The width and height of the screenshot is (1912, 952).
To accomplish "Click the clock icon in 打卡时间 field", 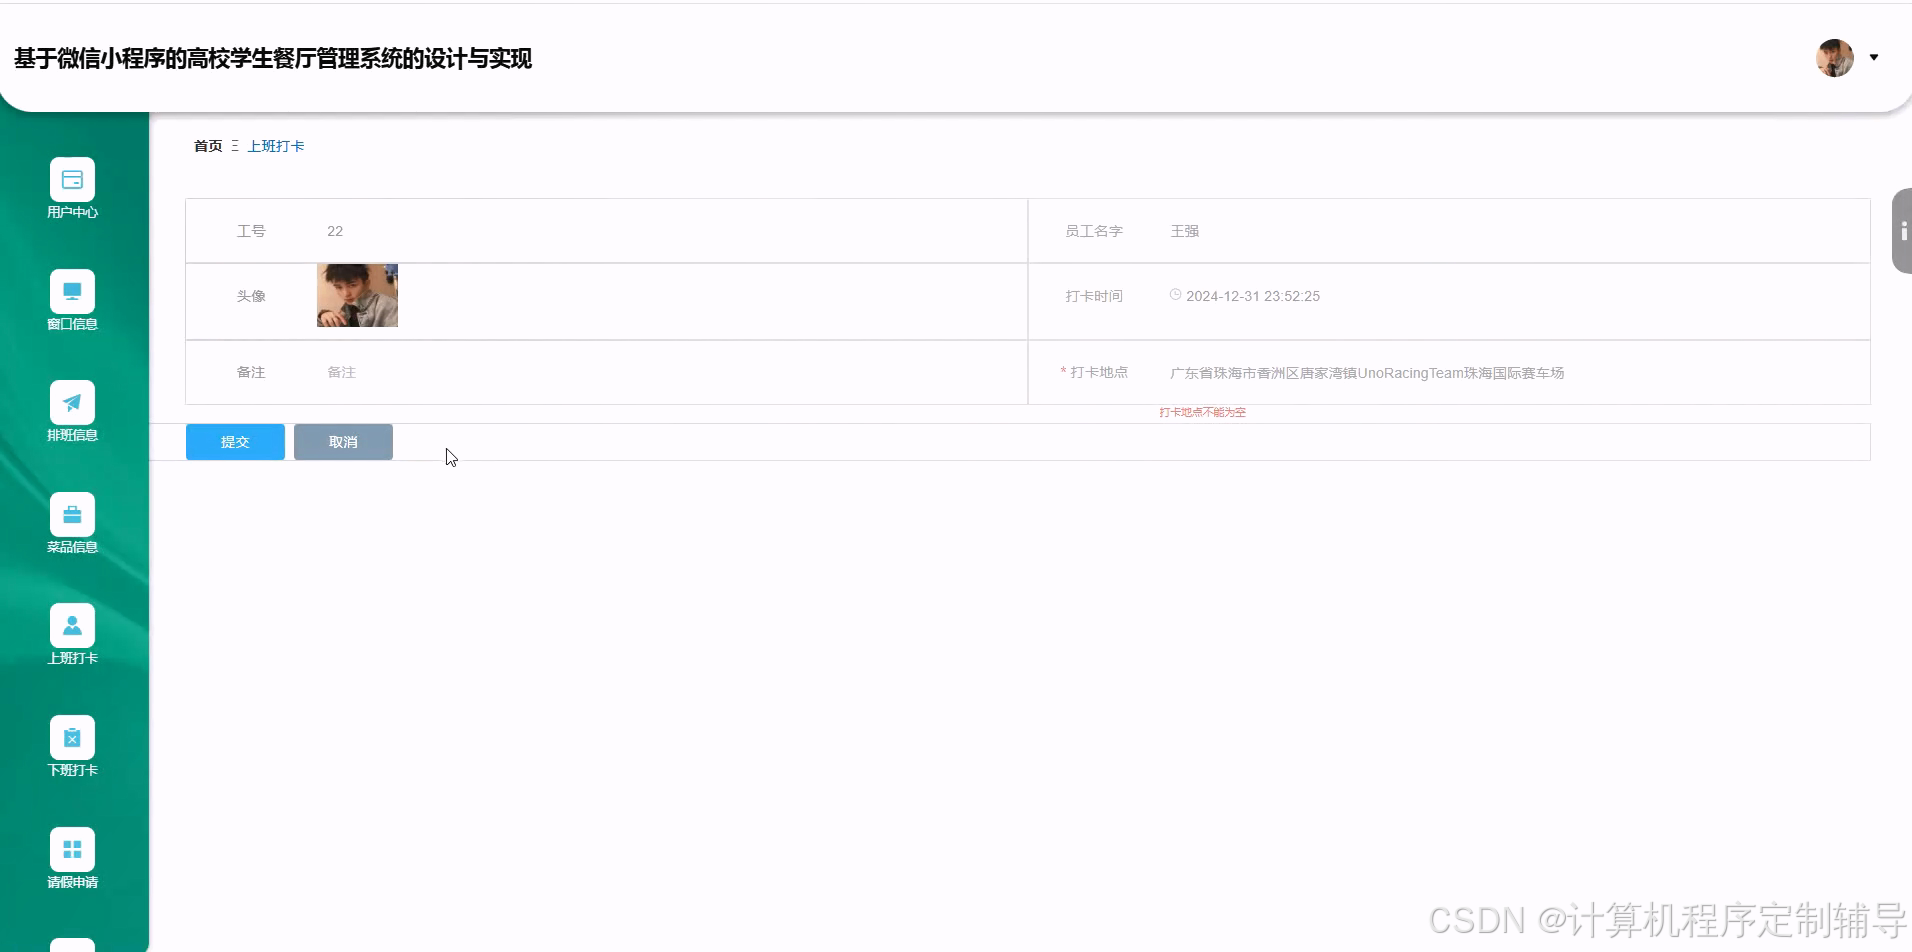I will [1176, 295].
